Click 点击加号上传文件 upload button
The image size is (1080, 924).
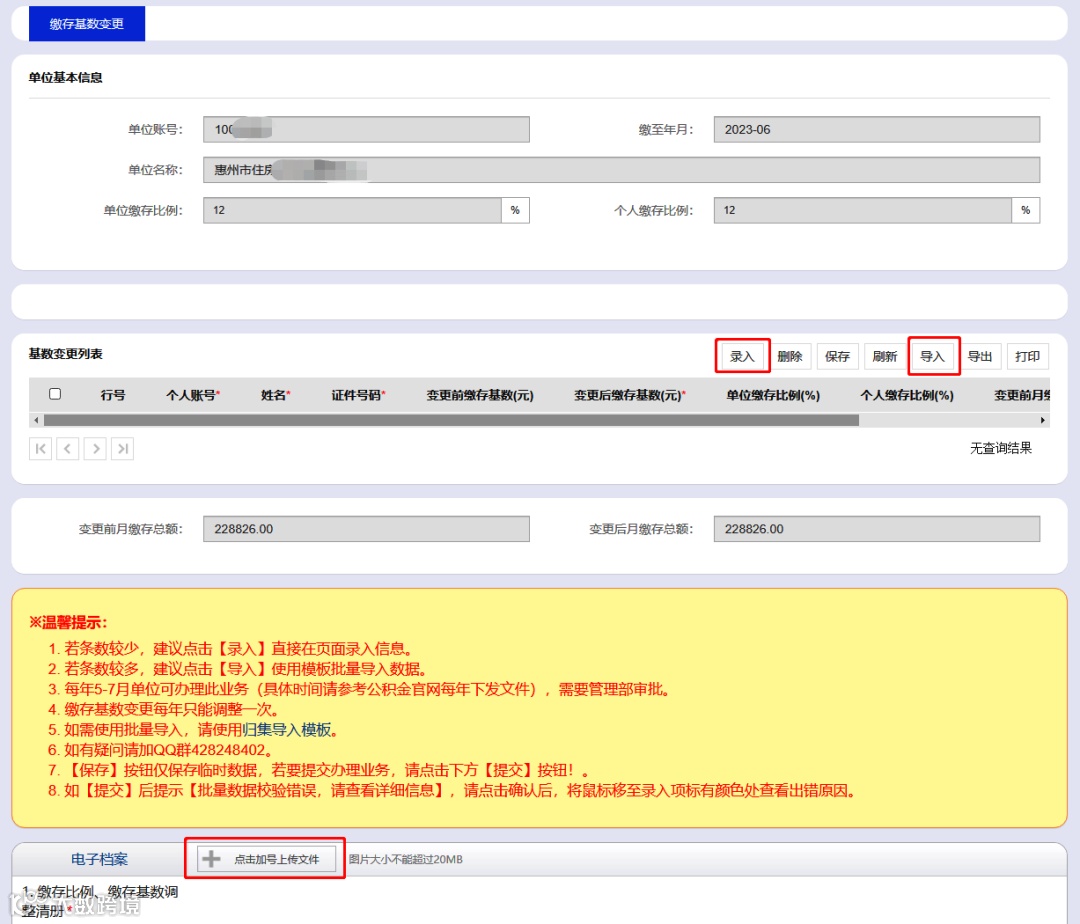(x=267, y=859)
